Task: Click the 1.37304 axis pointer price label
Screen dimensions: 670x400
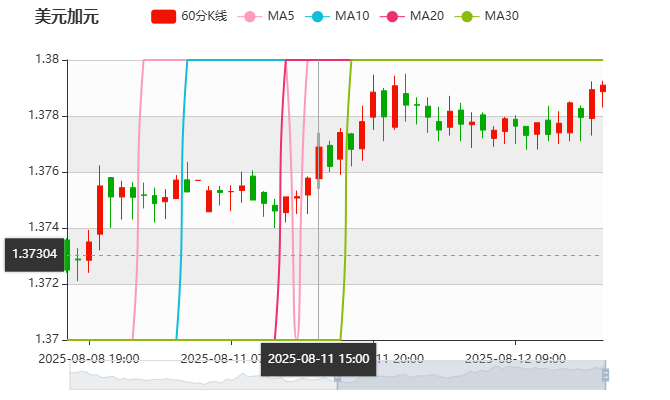Action: pos(34,255)
